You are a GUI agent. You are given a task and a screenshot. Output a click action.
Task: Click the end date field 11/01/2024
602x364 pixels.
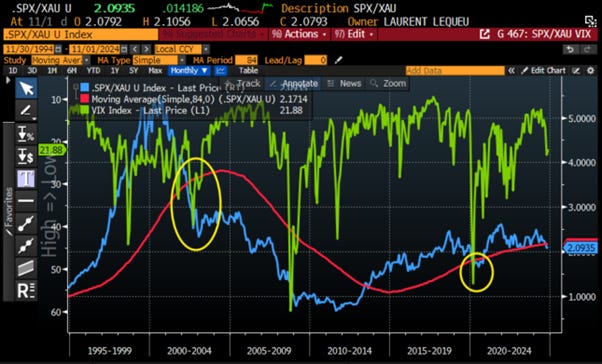pyautogui.click(x=95, y=49)
